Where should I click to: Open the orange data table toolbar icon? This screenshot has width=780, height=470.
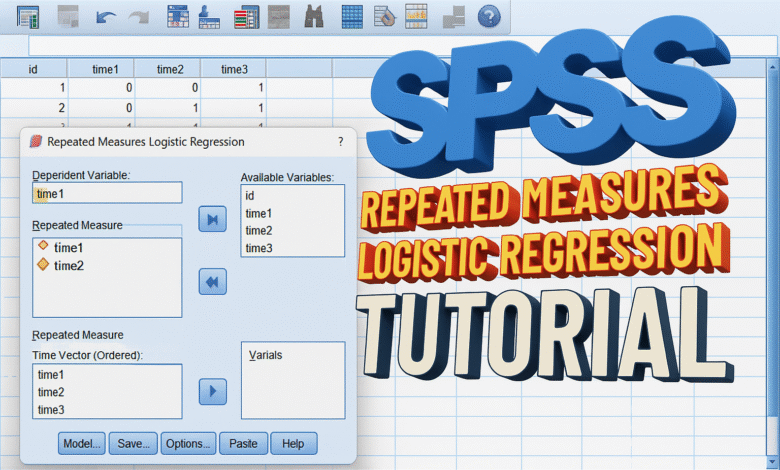(416, 16)
